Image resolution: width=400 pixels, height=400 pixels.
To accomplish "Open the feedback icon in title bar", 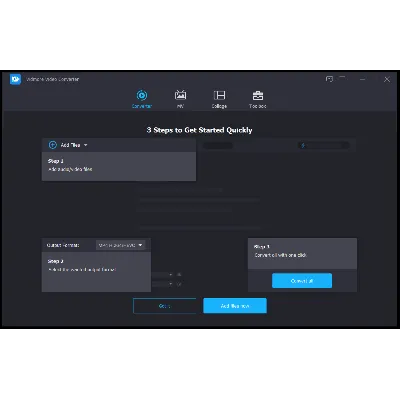I will [x=329, y=79].
